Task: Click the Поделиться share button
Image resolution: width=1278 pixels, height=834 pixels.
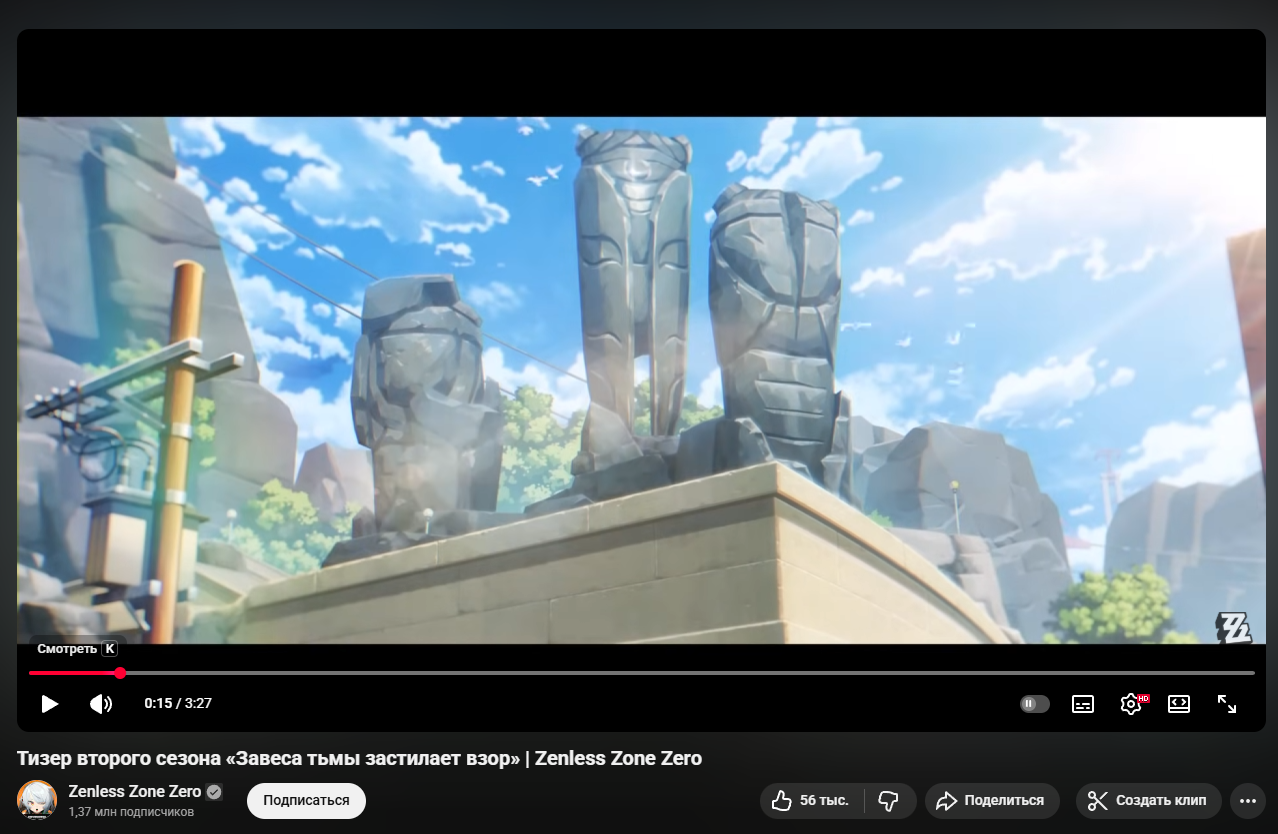Action: click(x=992, y=801)
